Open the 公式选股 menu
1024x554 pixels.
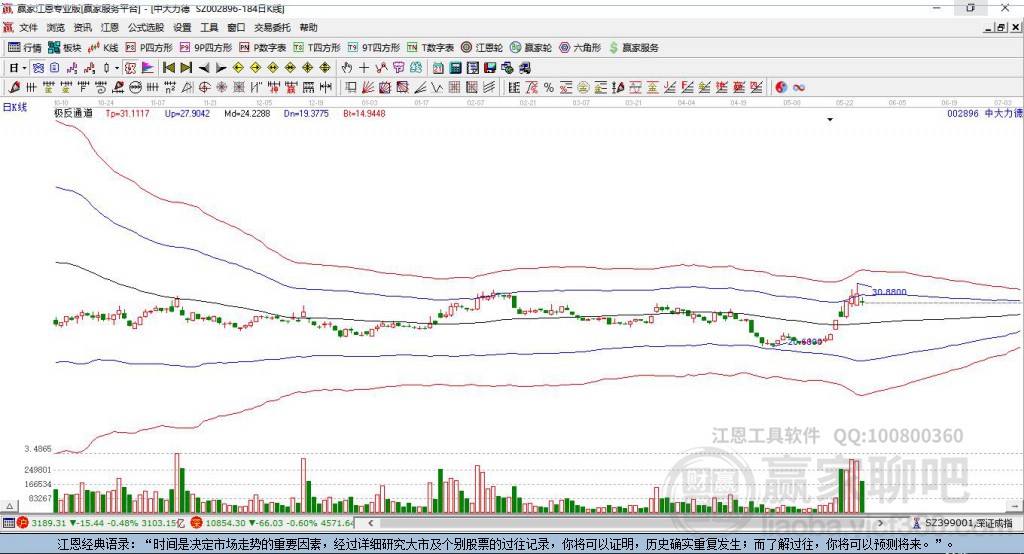(x=146, y=27)
